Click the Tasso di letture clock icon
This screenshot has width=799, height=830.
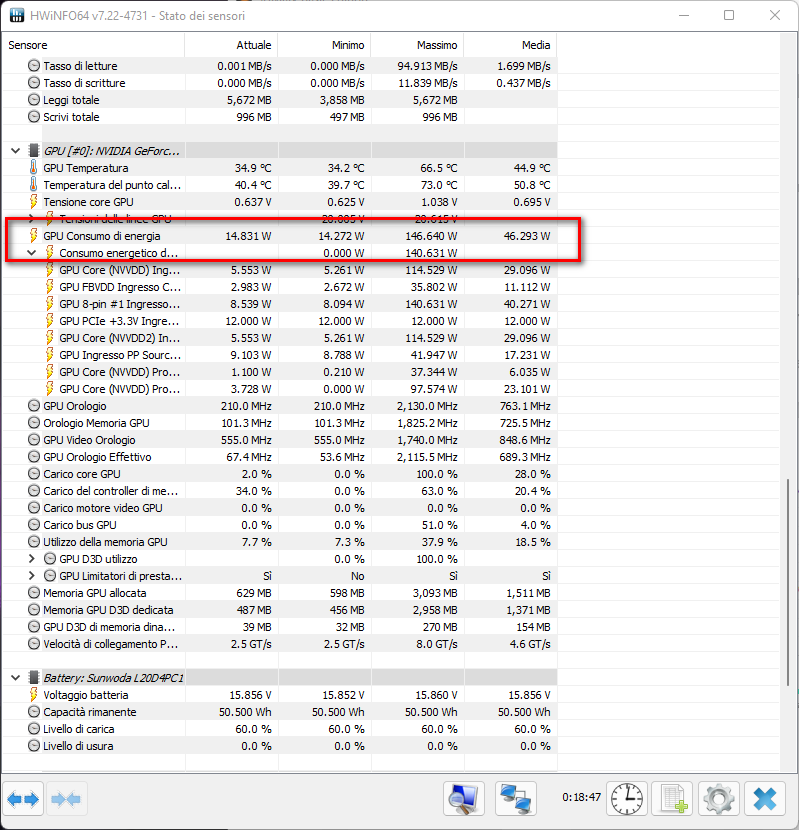tap(34, 66)
